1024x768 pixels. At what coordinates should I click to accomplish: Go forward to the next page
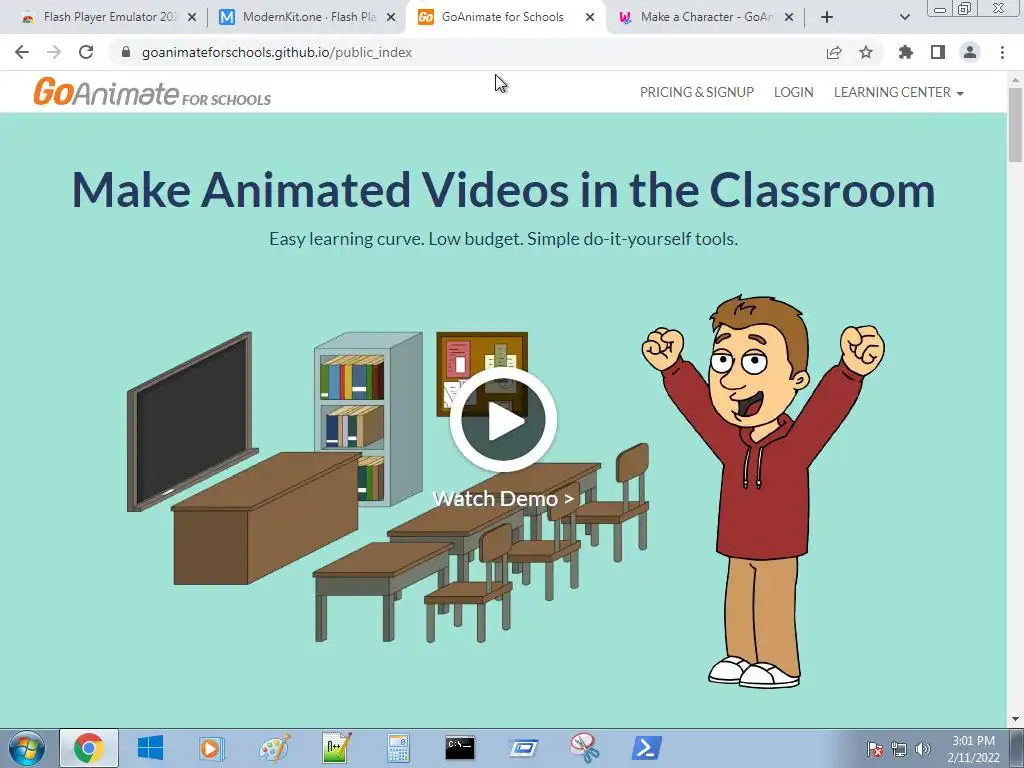54,52
